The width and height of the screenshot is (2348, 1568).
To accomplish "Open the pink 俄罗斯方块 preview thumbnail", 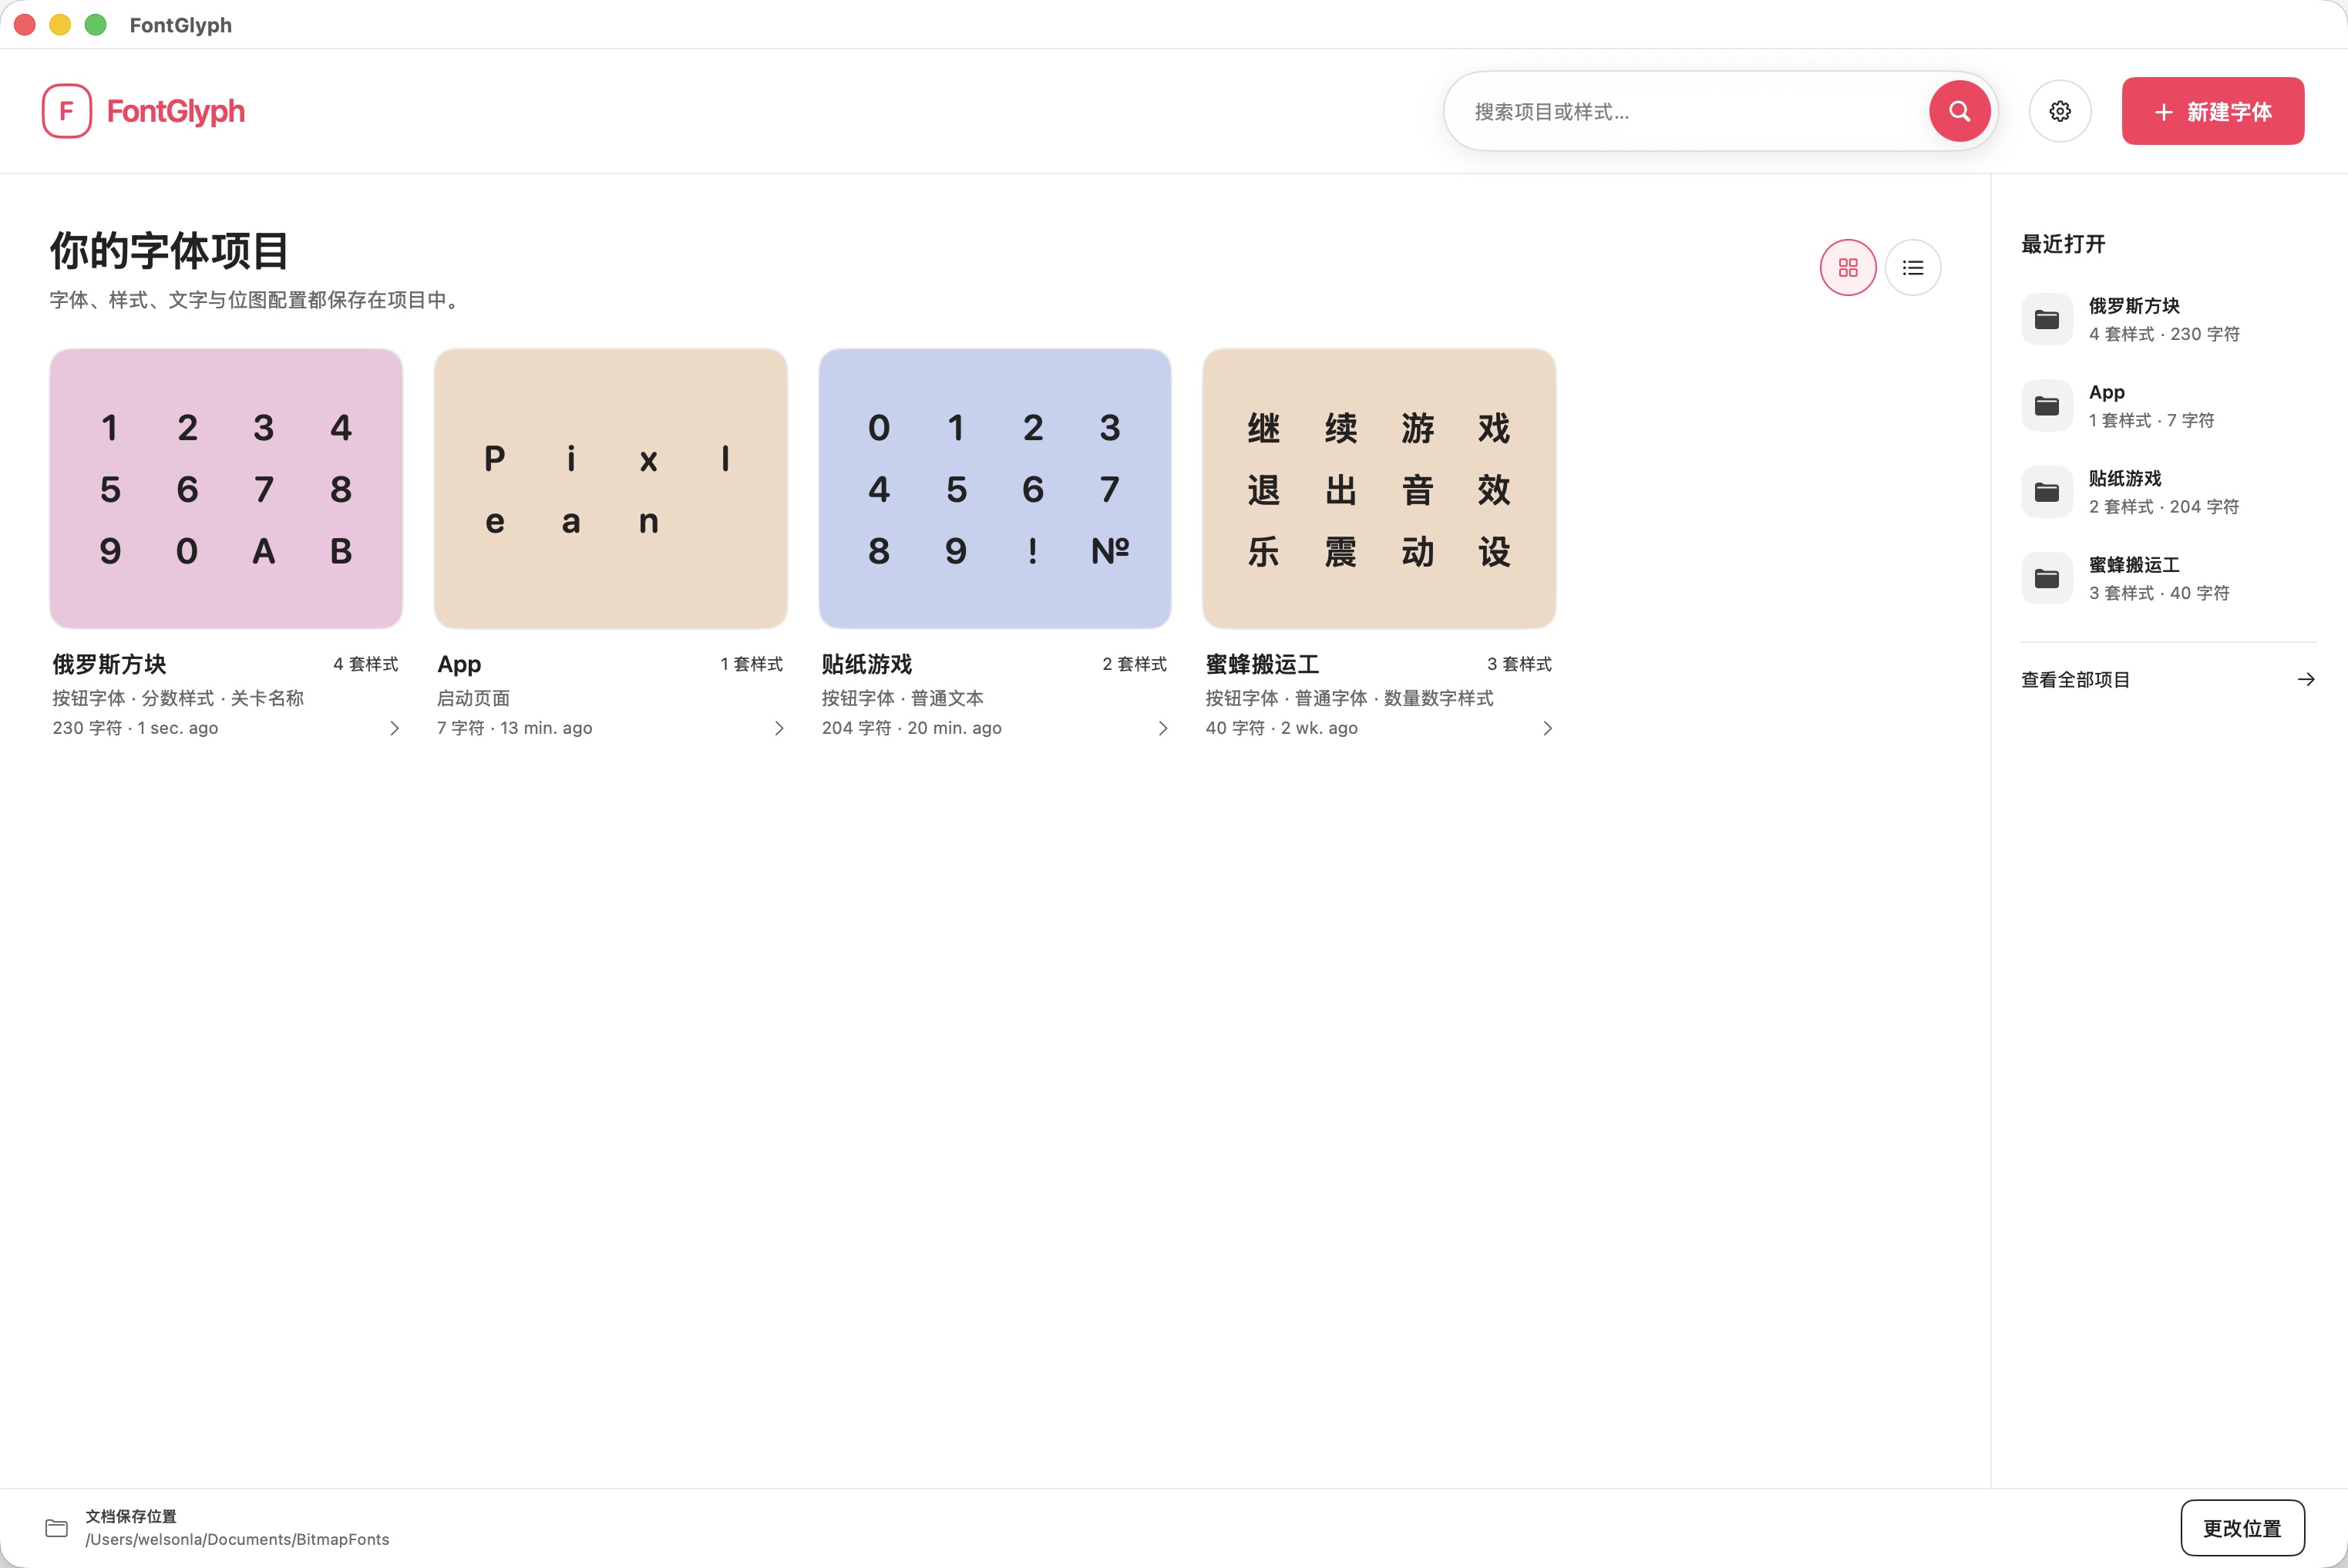I will (x=226, y=489).
